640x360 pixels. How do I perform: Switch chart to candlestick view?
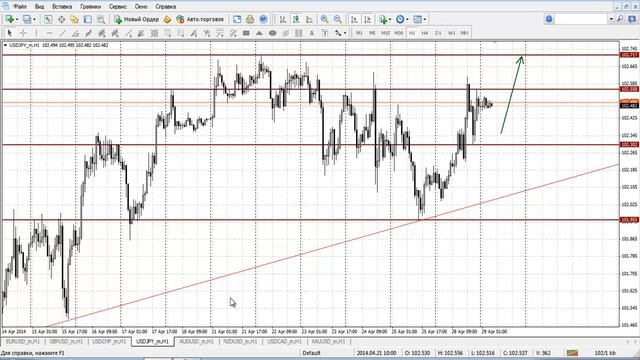click(x=296, y=19)
